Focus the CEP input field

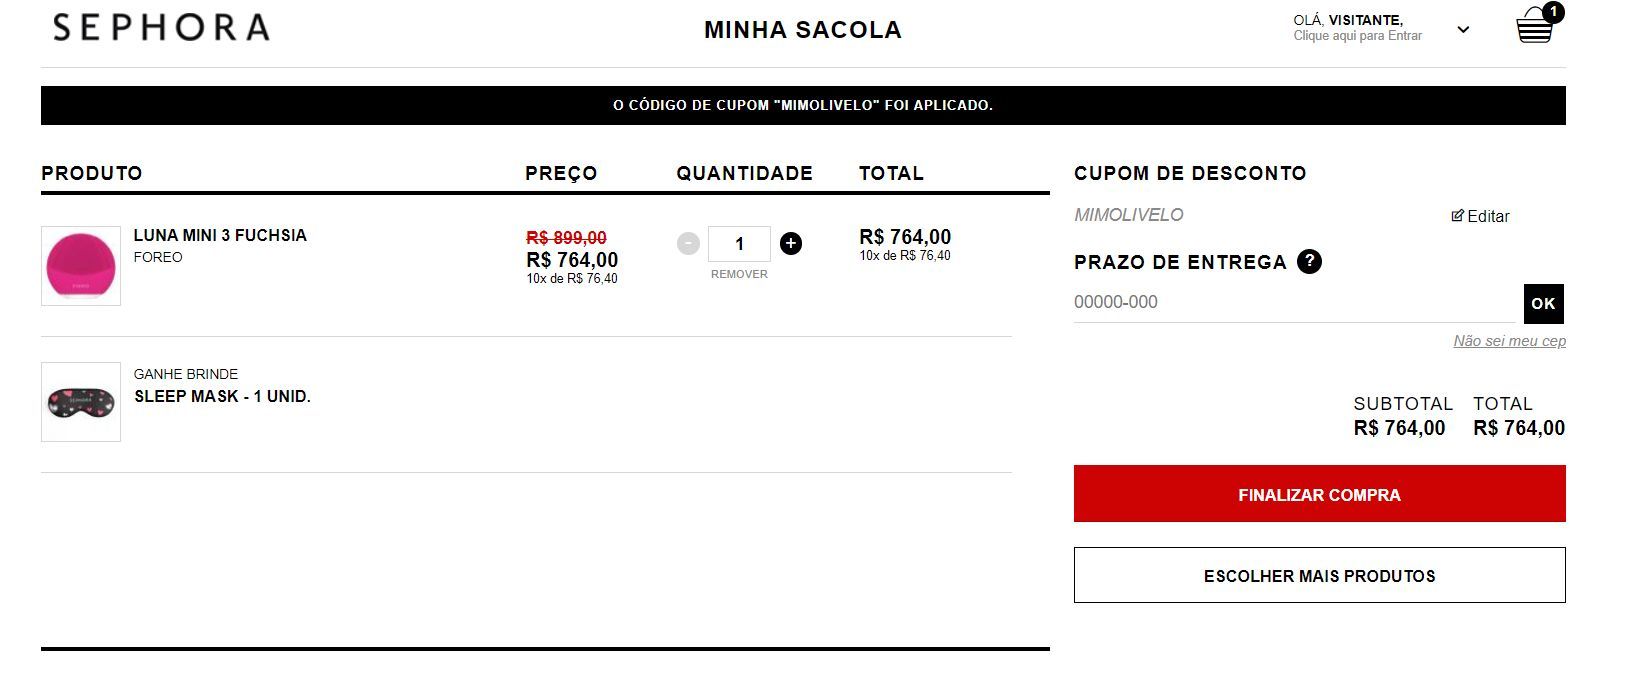(x=1297, y=302)
